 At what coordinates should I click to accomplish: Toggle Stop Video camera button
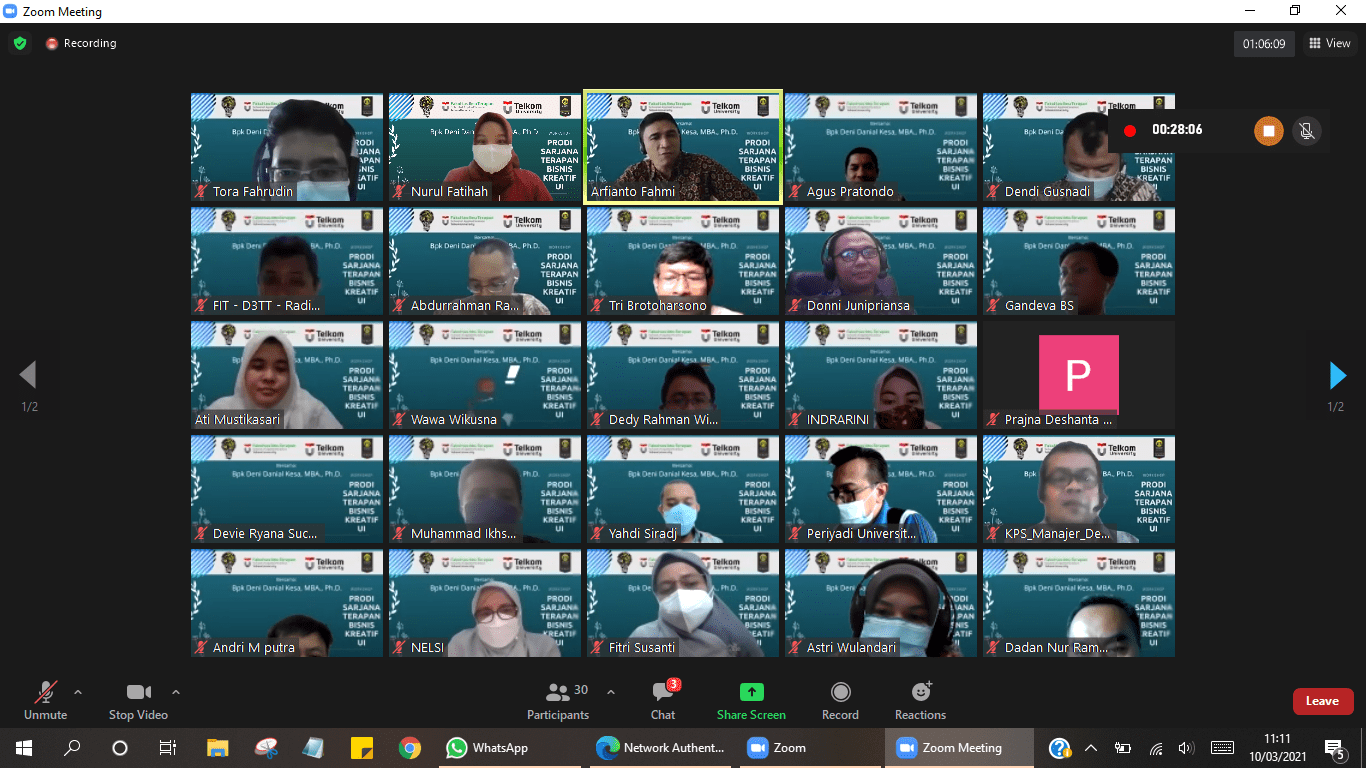pos(138,700)
